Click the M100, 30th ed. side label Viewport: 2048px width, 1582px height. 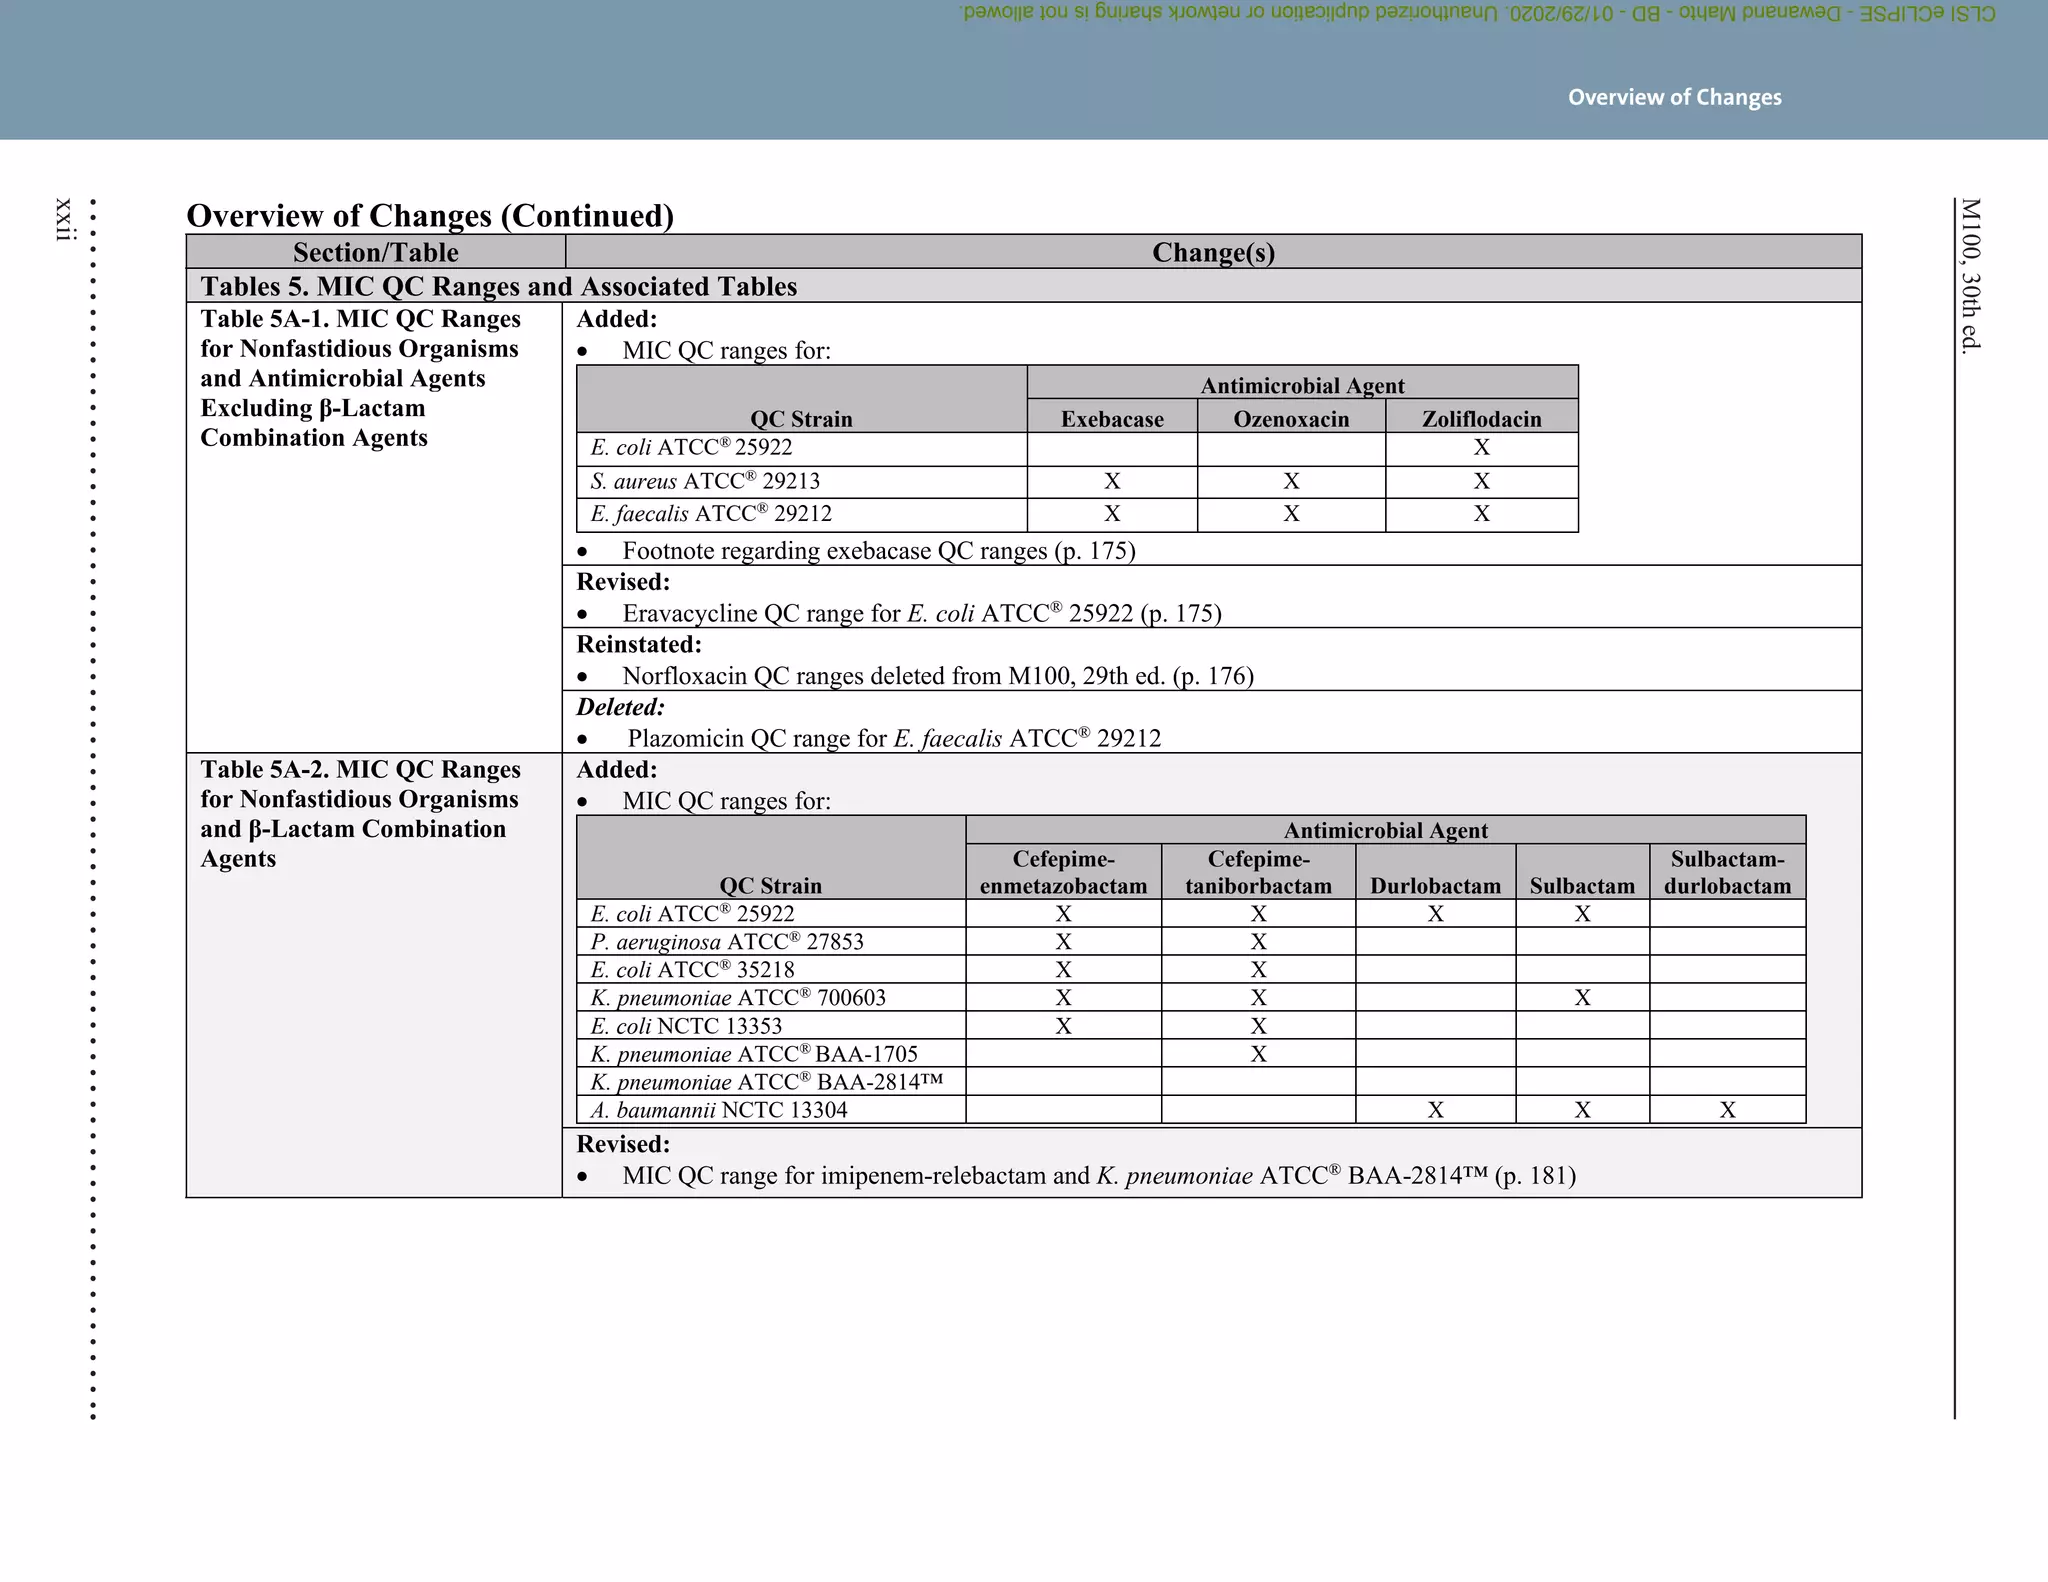point(1970,276)
